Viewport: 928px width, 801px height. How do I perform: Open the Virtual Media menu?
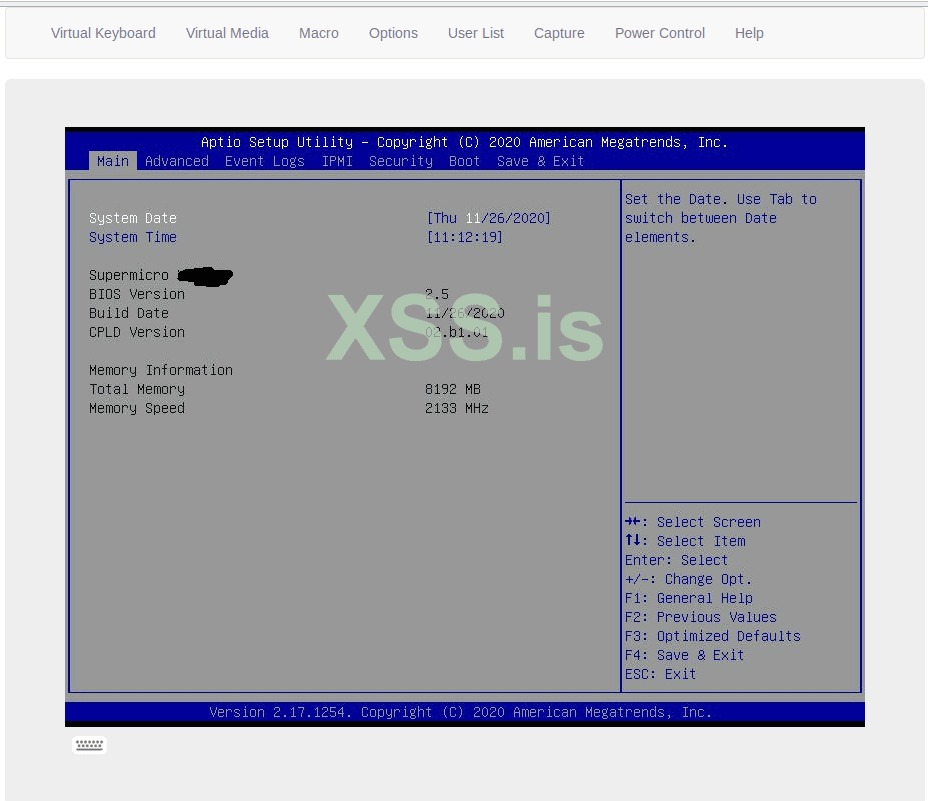pos(227,33)
